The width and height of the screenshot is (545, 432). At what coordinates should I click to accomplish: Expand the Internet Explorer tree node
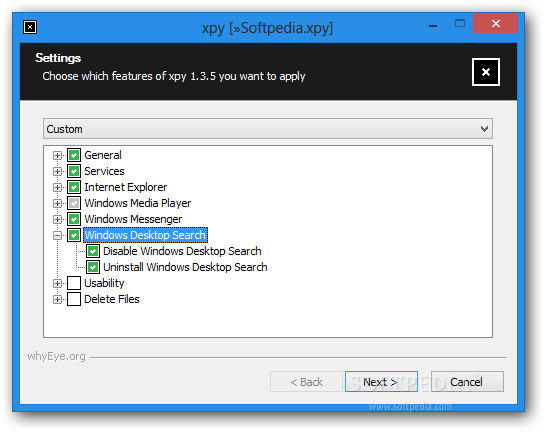coord(57,187)
